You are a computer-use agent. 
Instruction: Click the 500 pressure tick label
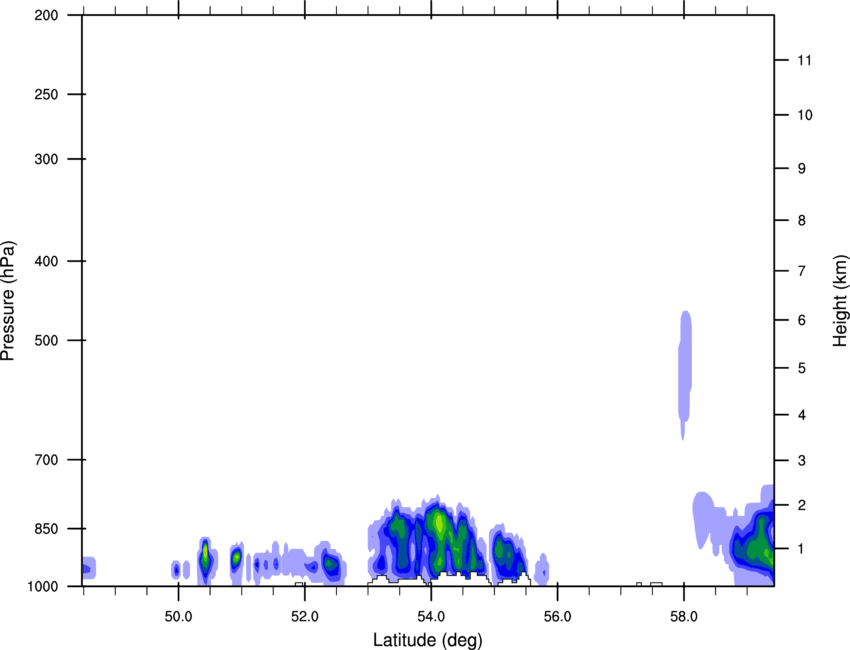[x=46, y=340]
